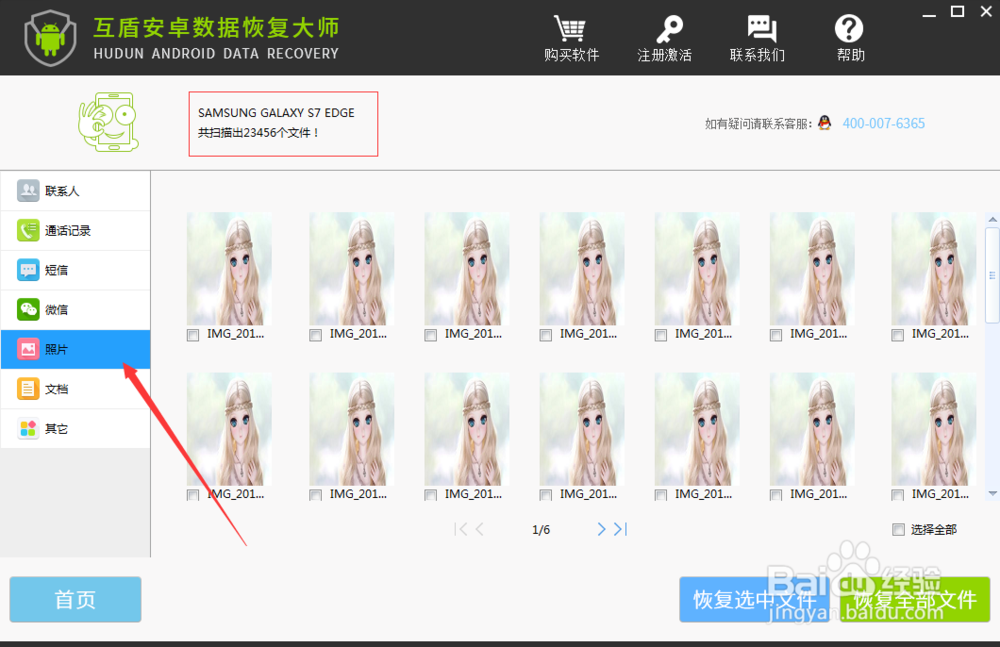Click the 恢复选中文件 button
1000x647 pixels.
[754, 599]
